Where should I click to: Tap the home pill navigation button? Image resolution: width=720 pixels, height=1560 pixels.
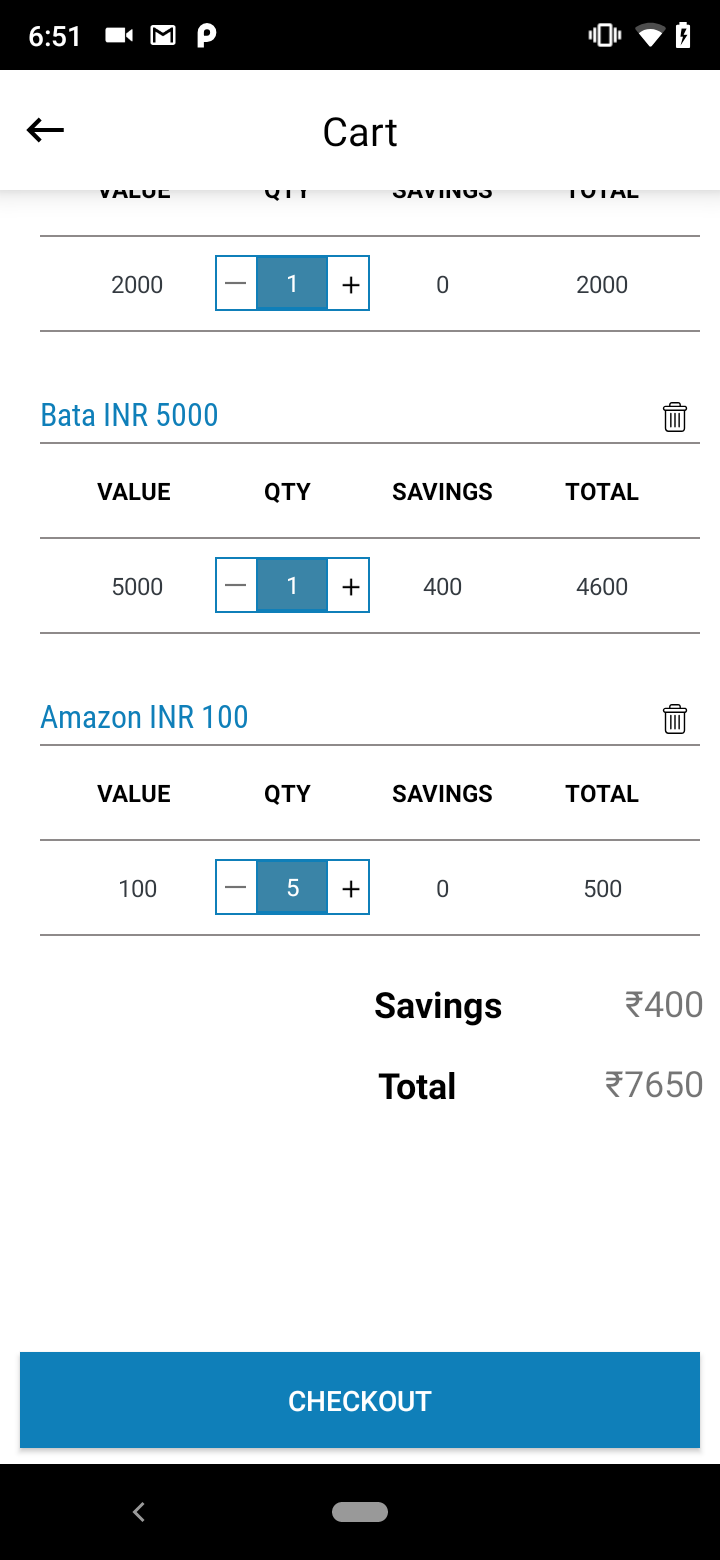click(360, 1512)
